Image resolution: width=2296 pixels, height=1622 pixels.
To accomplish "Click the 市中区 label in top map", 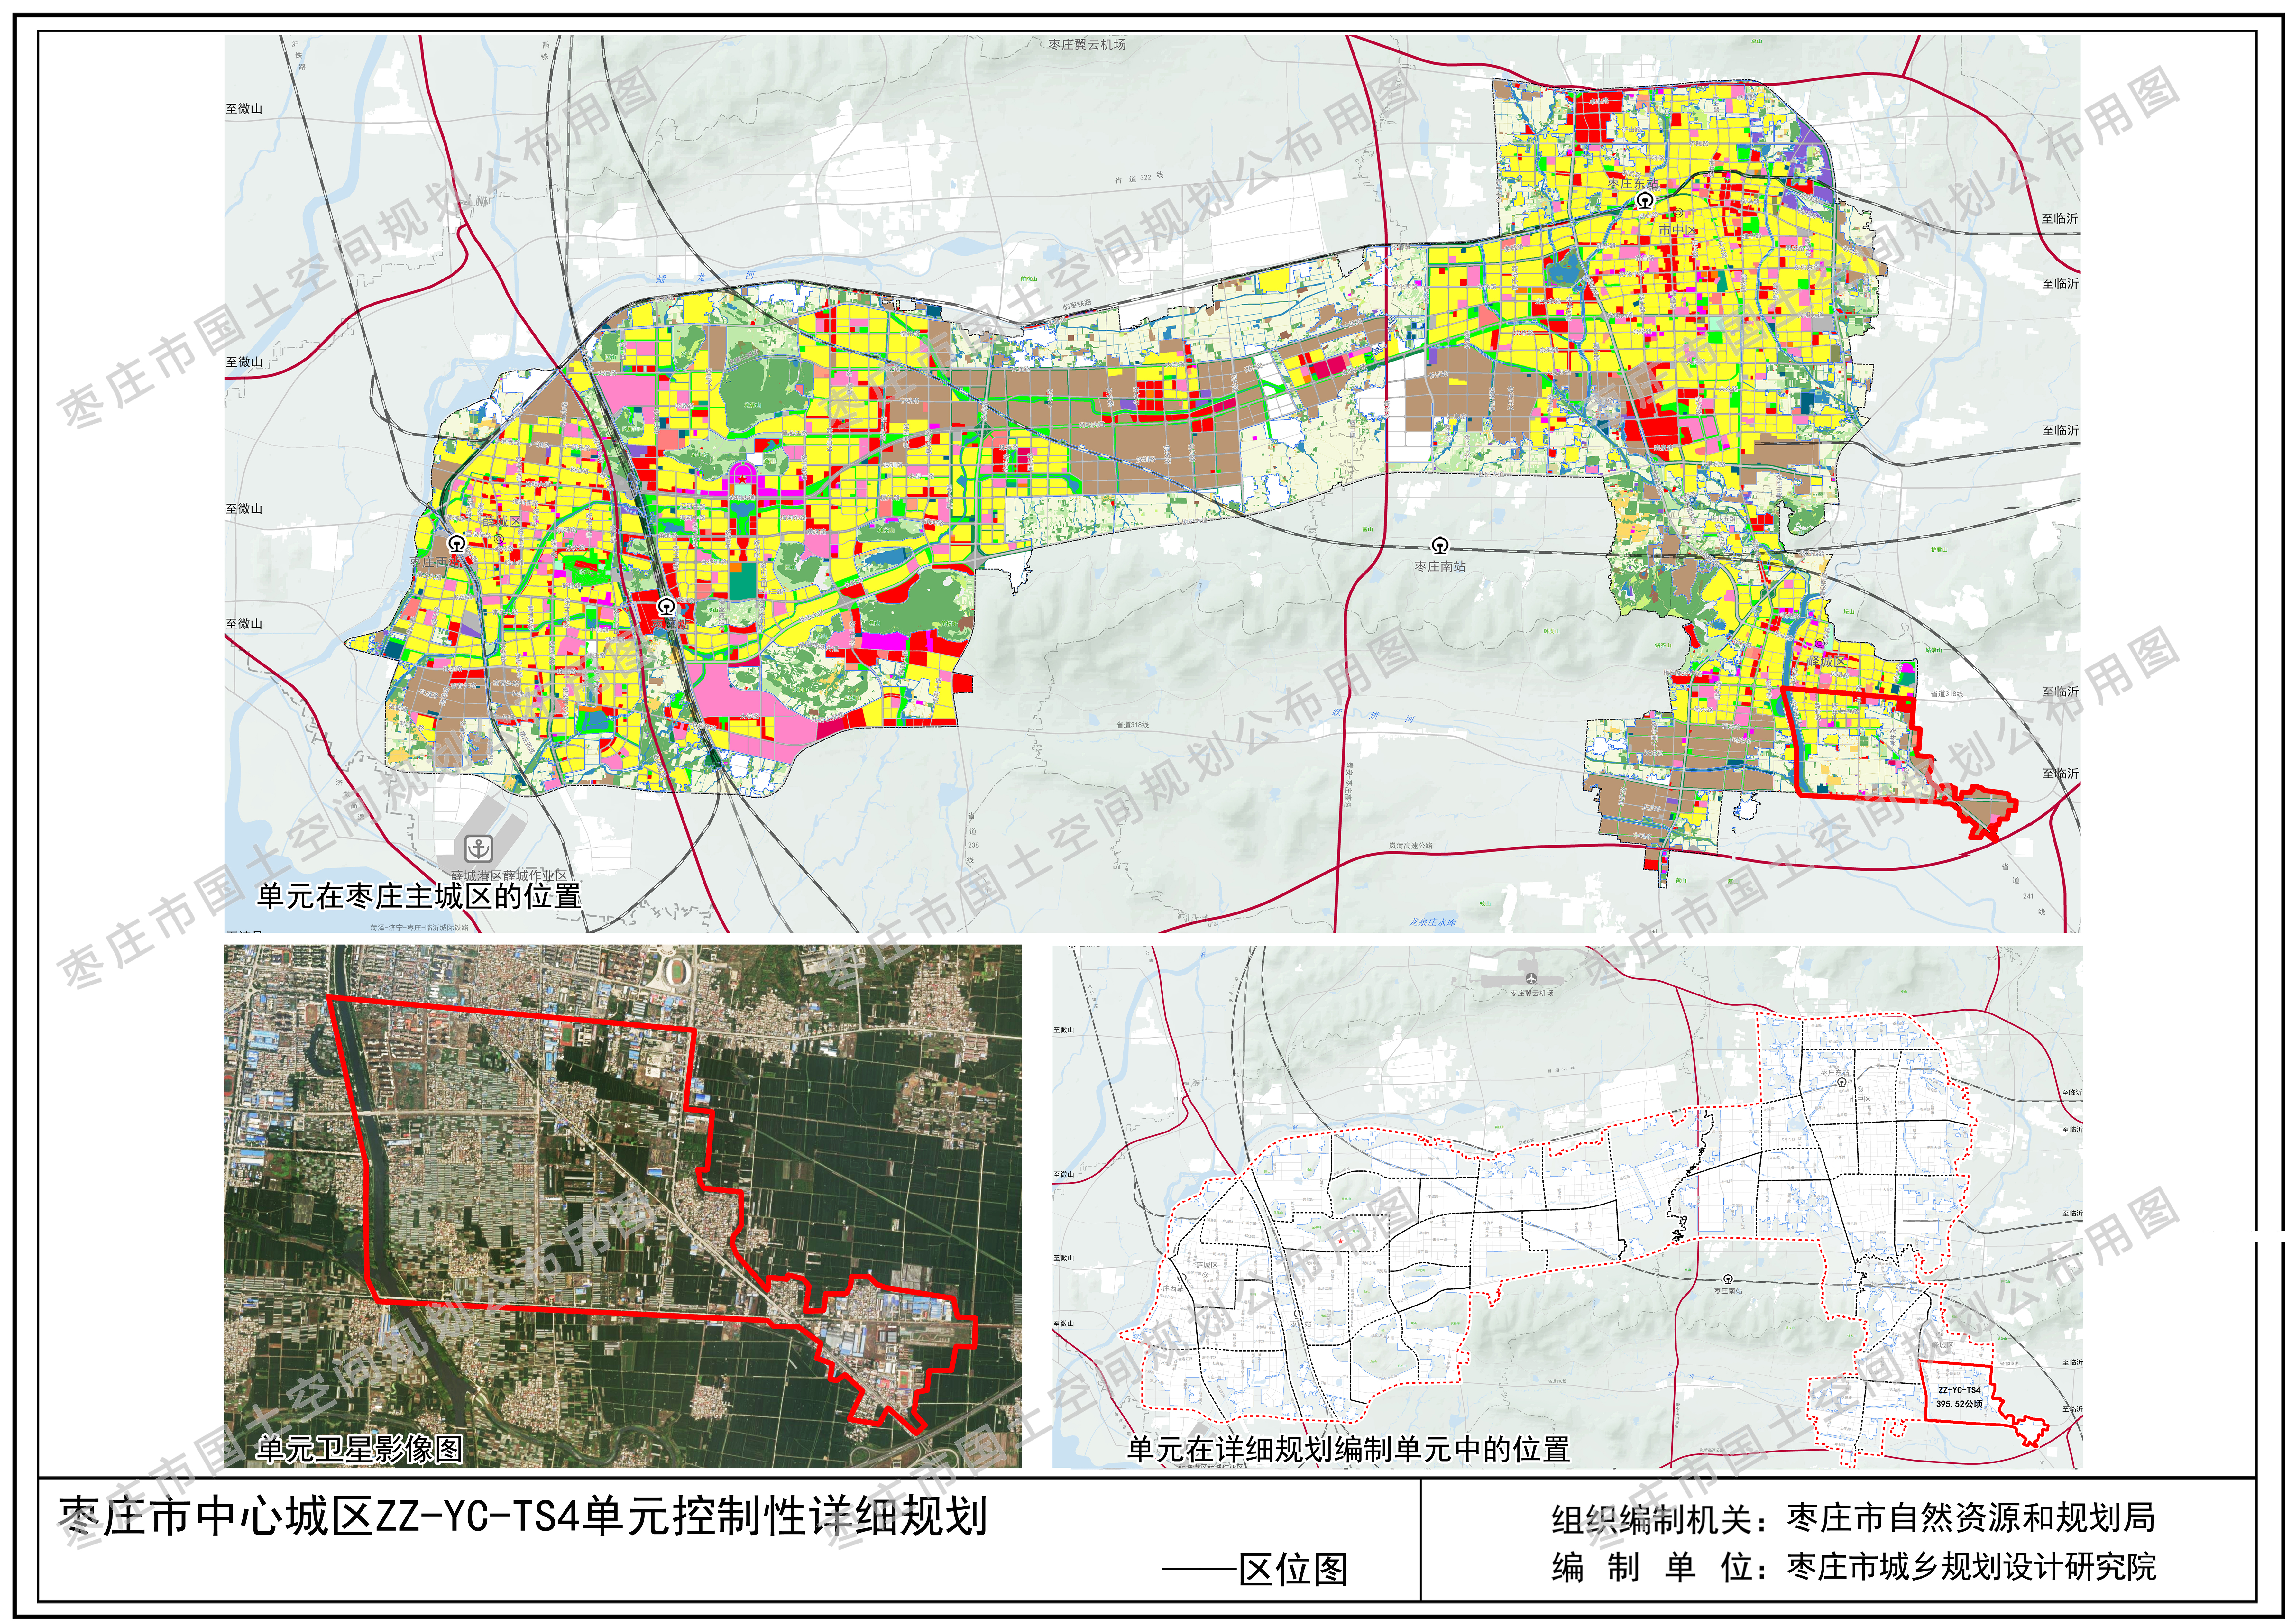I will (1678, 230).
